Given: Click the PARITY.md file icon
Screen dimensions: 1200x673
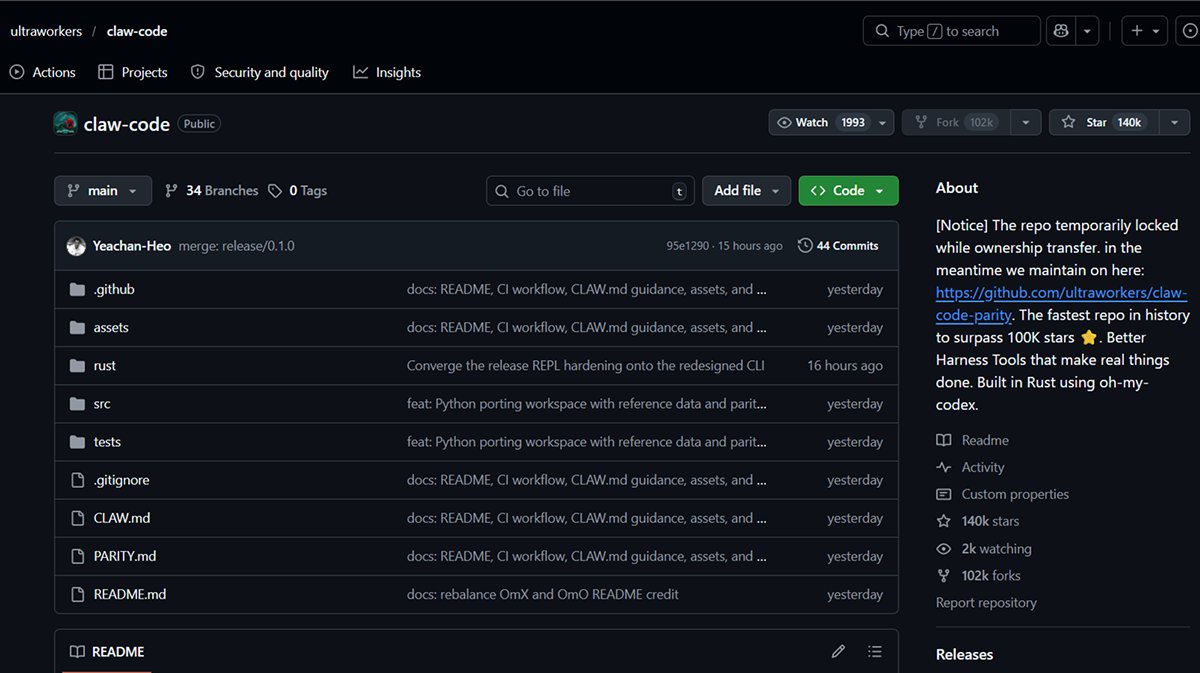Looking at the screenshot, I should pos(77,556).
